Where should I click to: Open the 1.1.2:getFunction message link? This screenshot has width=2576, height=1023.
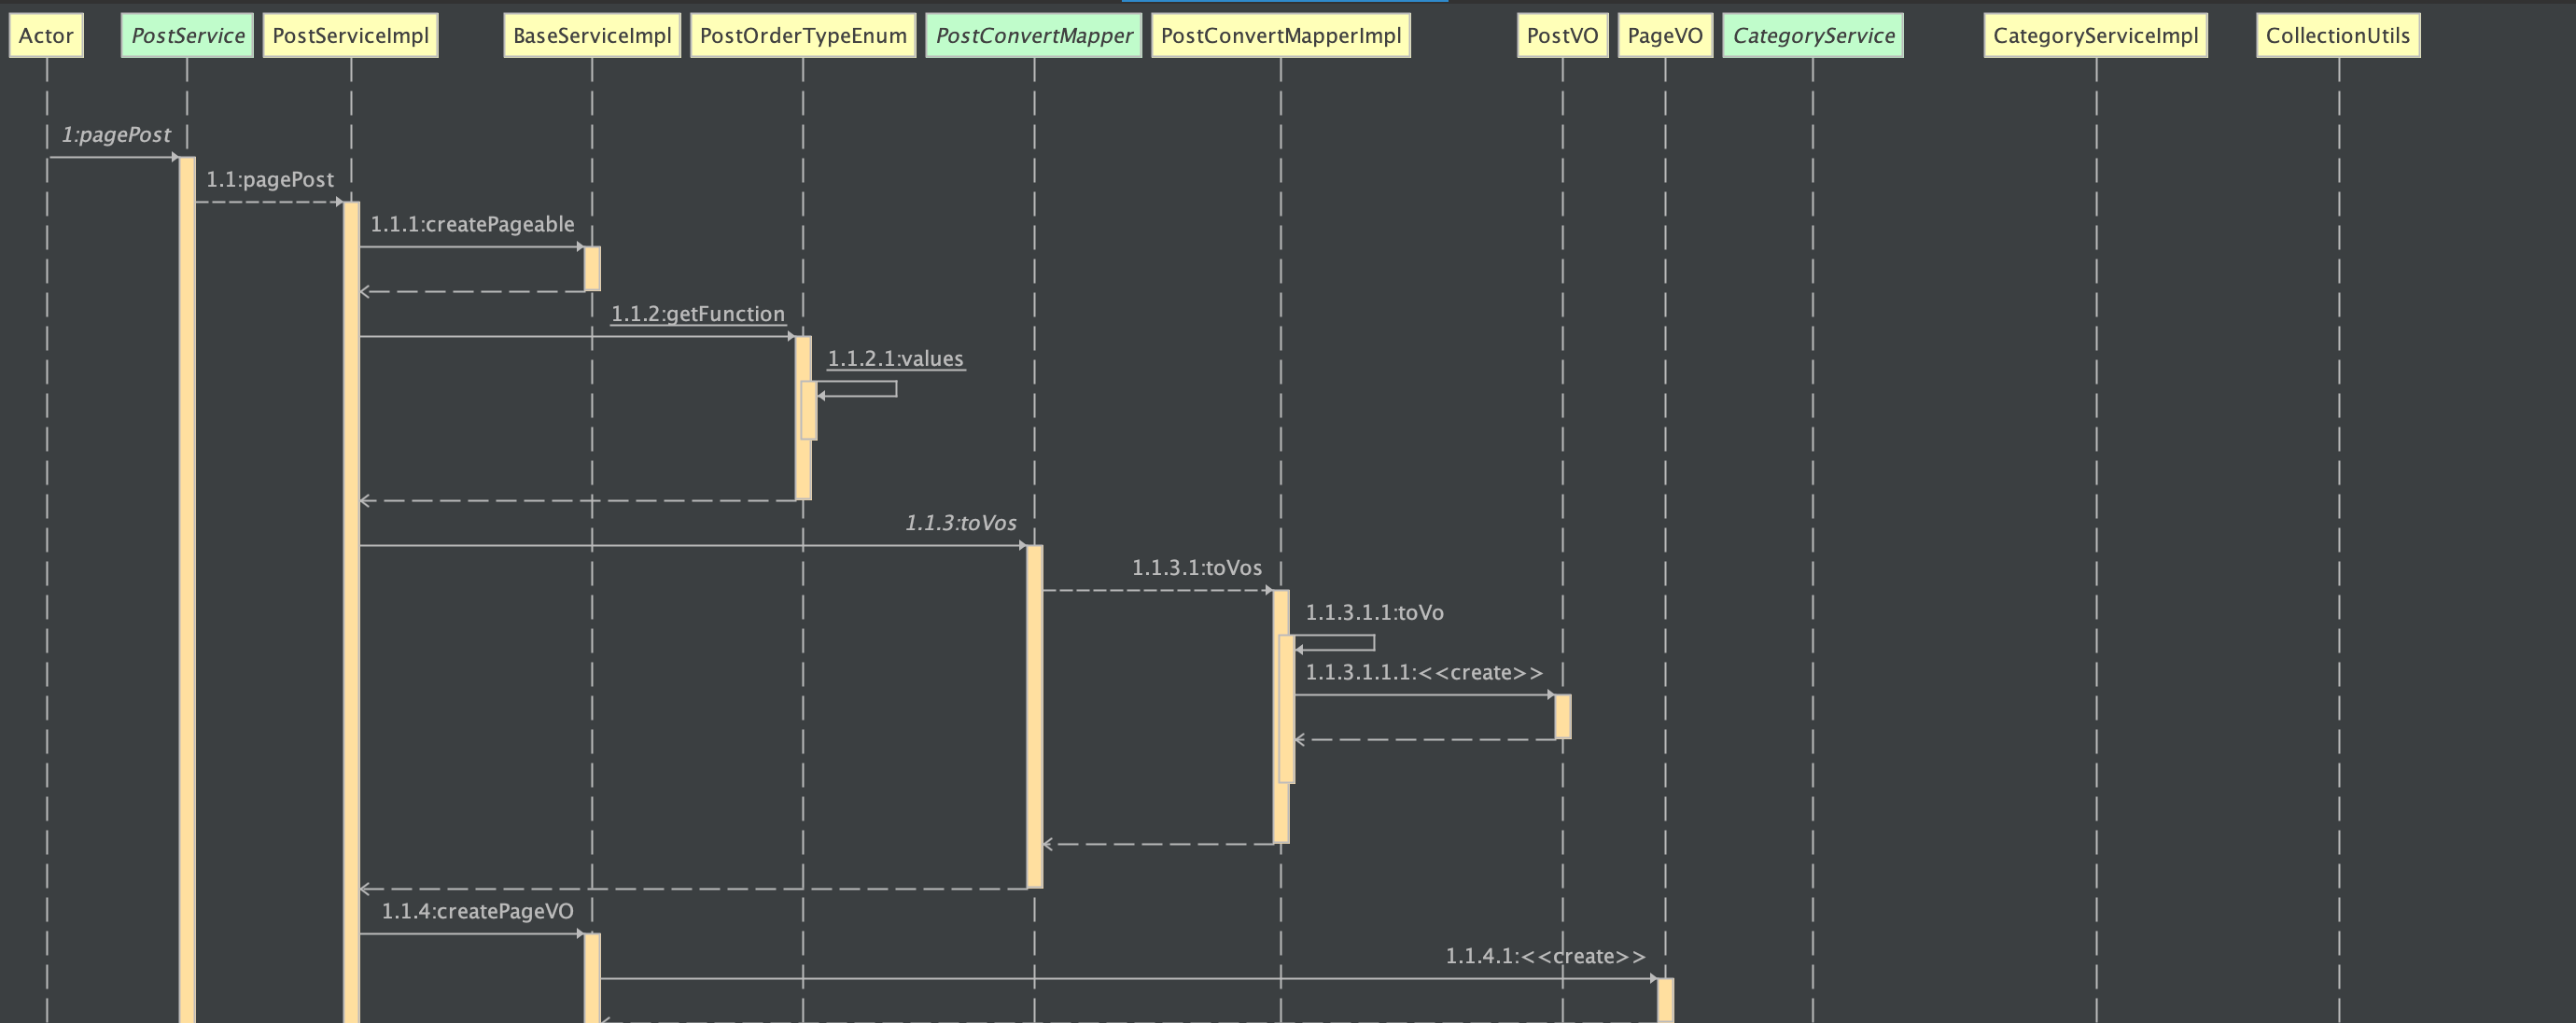[698, 314]
